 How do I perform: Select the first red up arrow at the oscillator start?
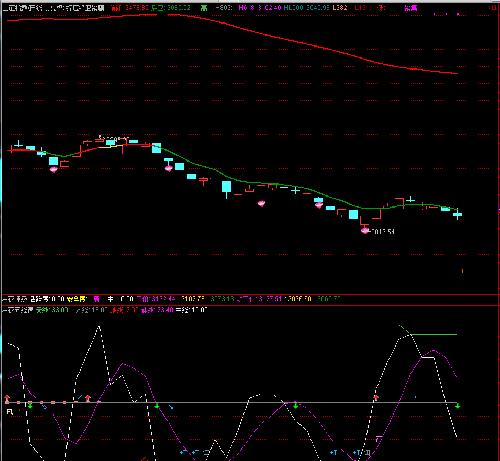click(x=7, y=398)
